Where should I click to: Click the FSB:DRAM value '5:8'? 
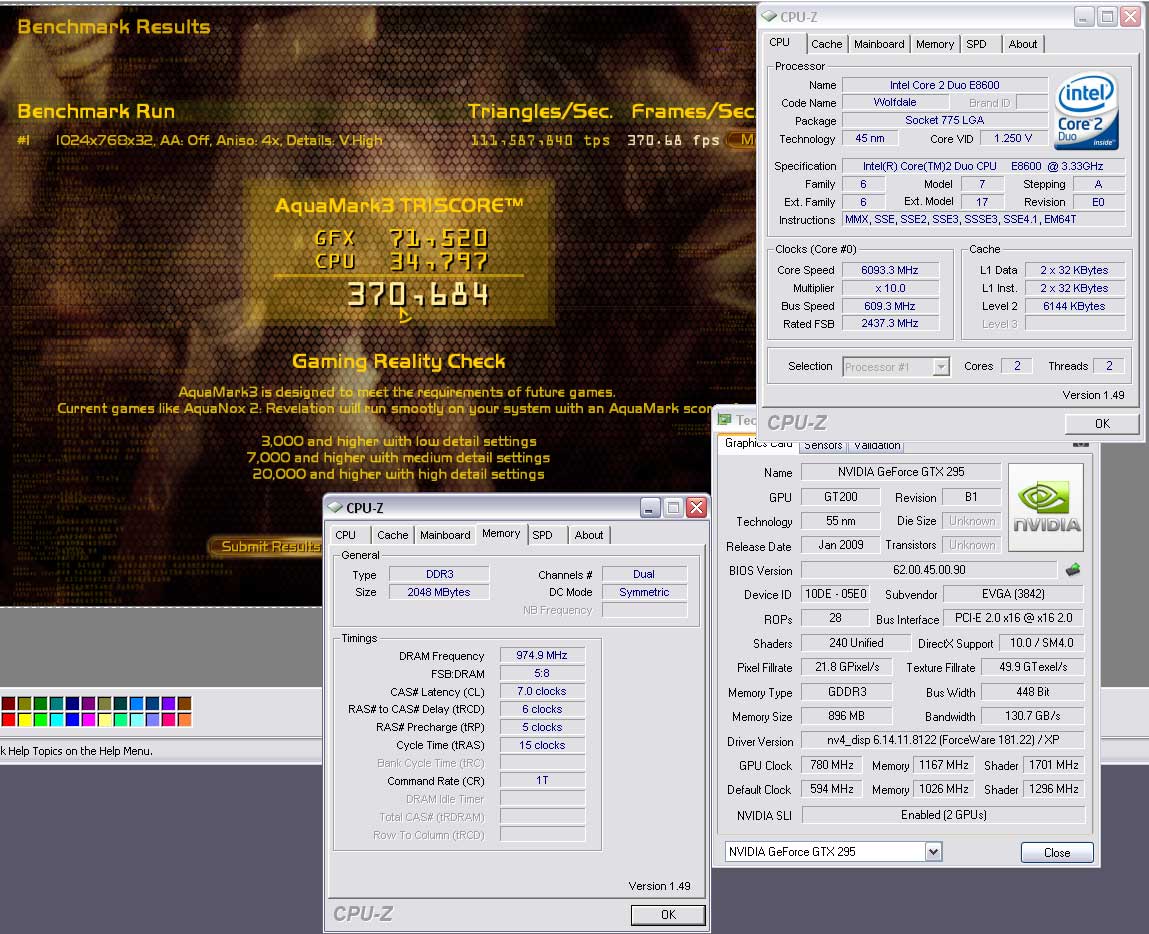(x=542, y=673)
